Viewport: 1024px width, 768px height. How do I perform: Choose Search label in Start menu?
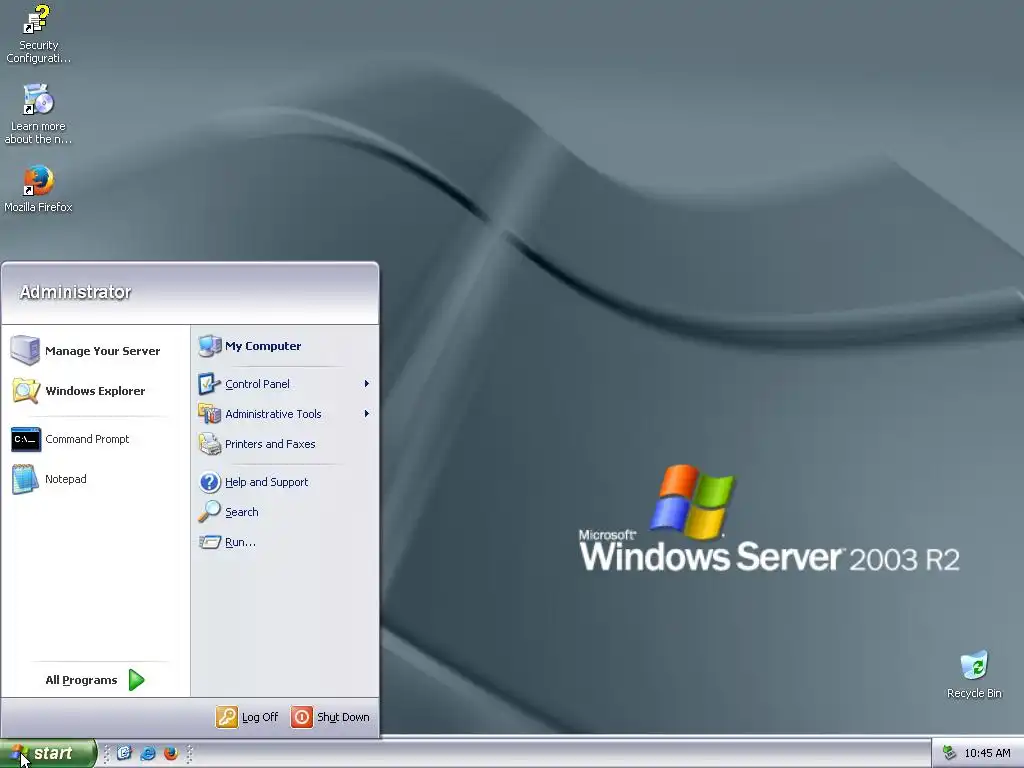[242, 512]
